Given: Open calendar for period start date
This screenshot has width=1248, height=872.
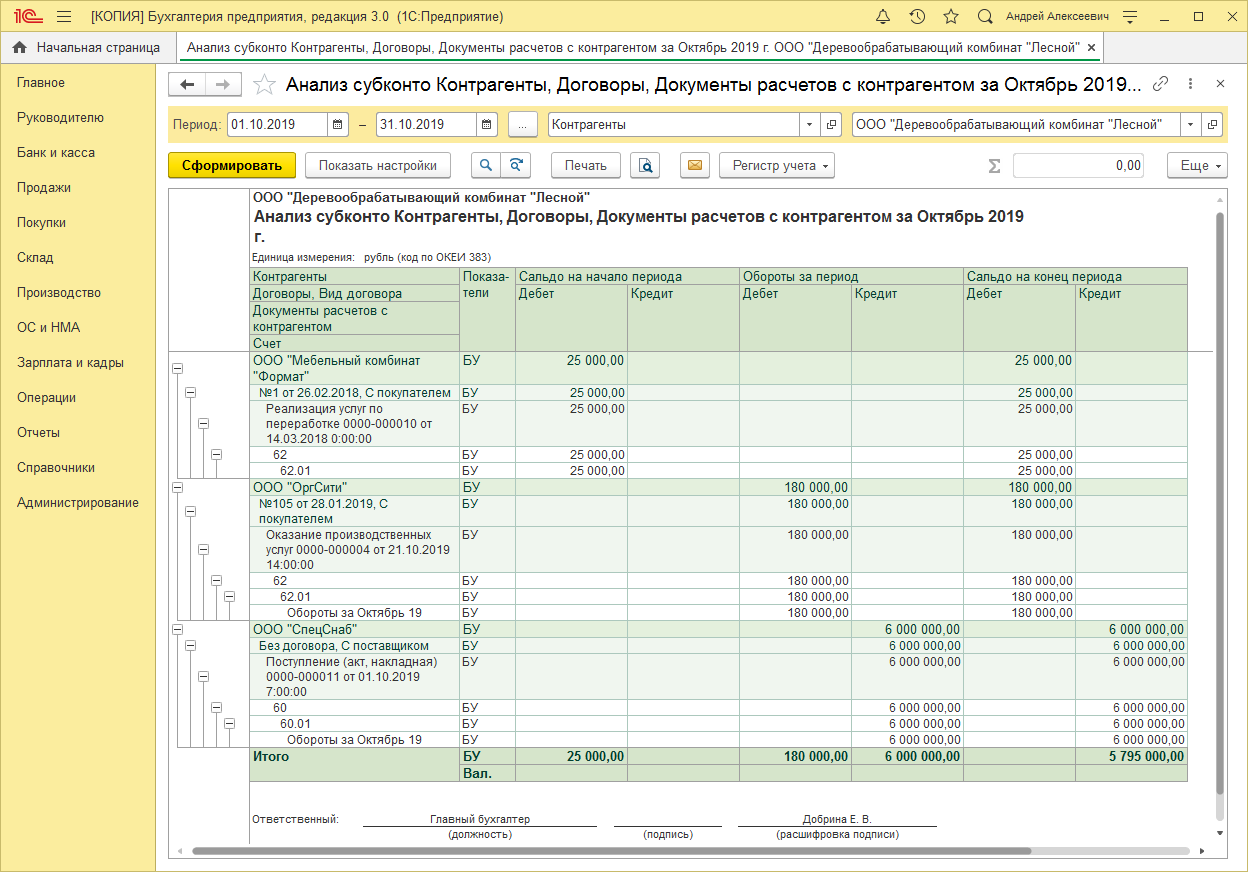Looking at the screenshot, I should point(338,125).
